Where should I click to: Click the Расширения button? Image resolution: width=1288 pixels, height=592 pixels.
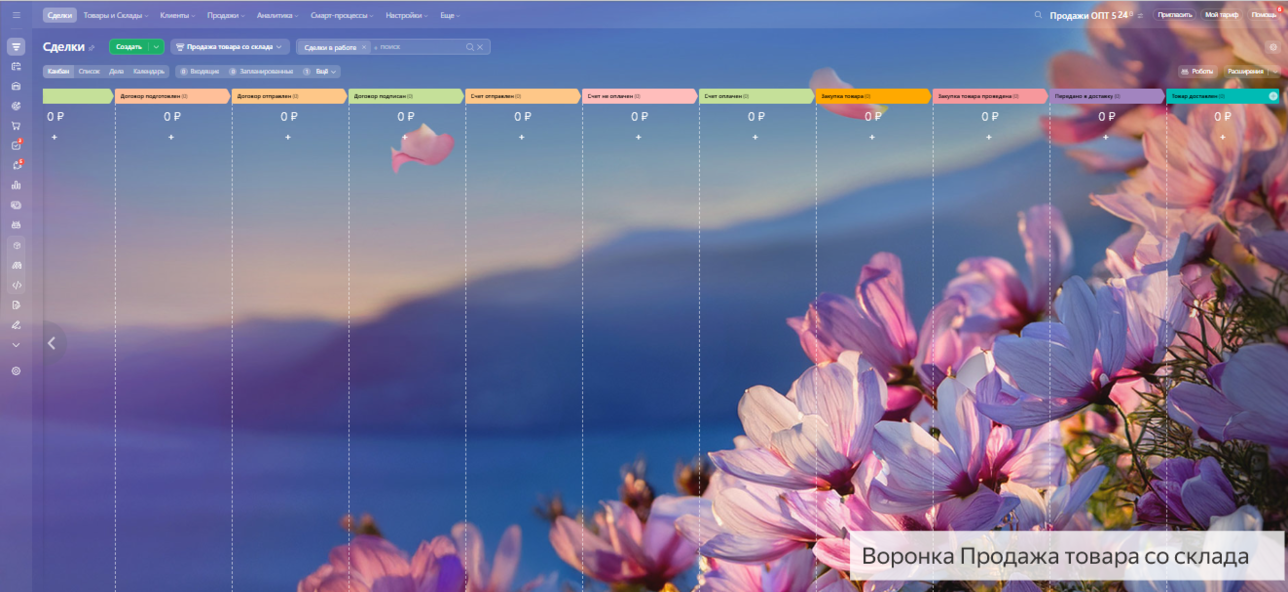coord(1246,72)
